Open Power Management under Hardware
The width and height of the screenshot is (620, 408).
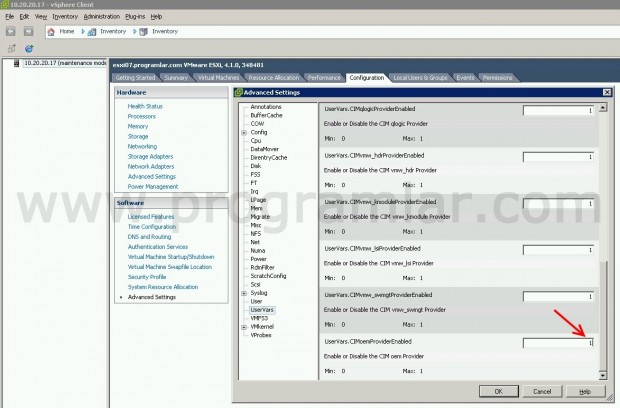tap(153, 187)
